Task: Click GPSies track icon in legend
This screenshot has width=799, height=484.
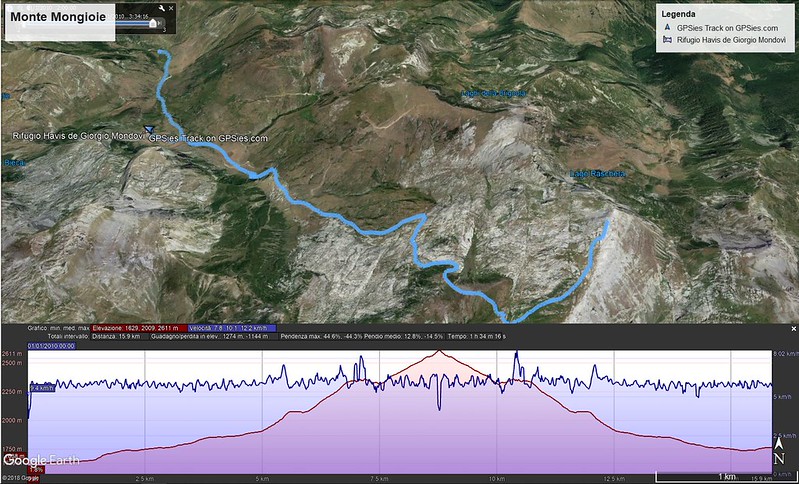Action: pyautogui.click(x=667, y=28)
